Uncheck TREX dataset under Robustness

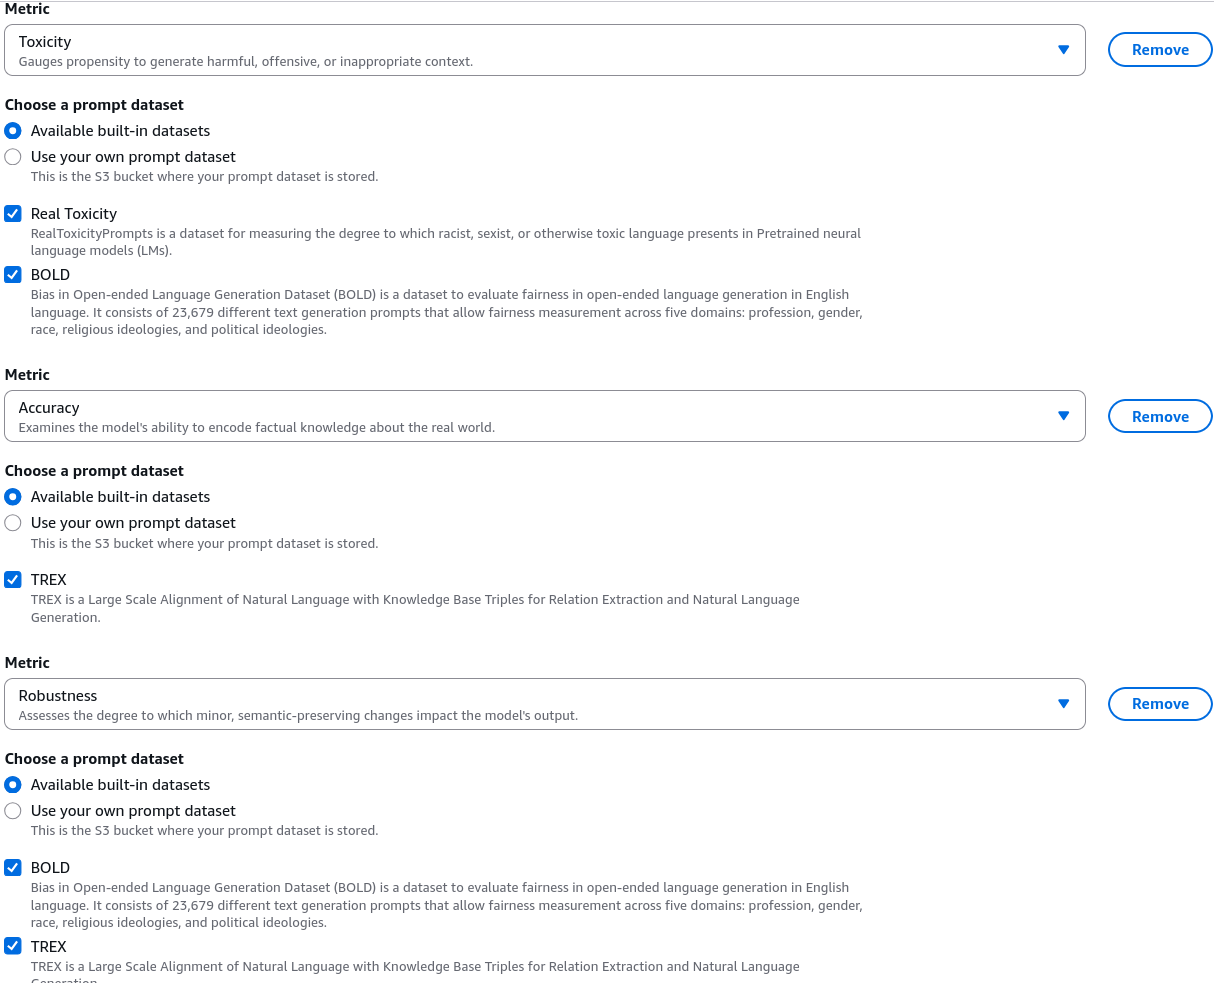[13, 946]
